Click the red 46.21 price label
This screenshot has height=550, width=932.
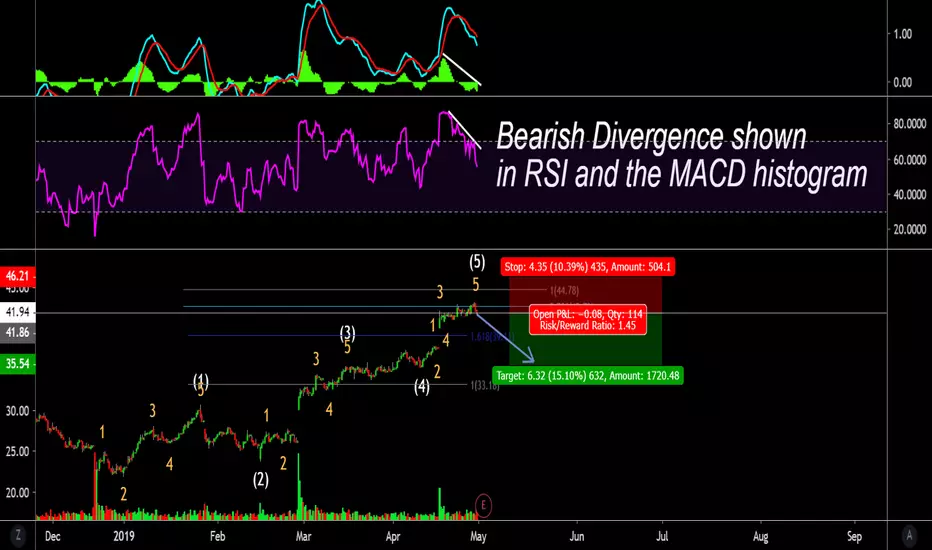pos(17,276)
